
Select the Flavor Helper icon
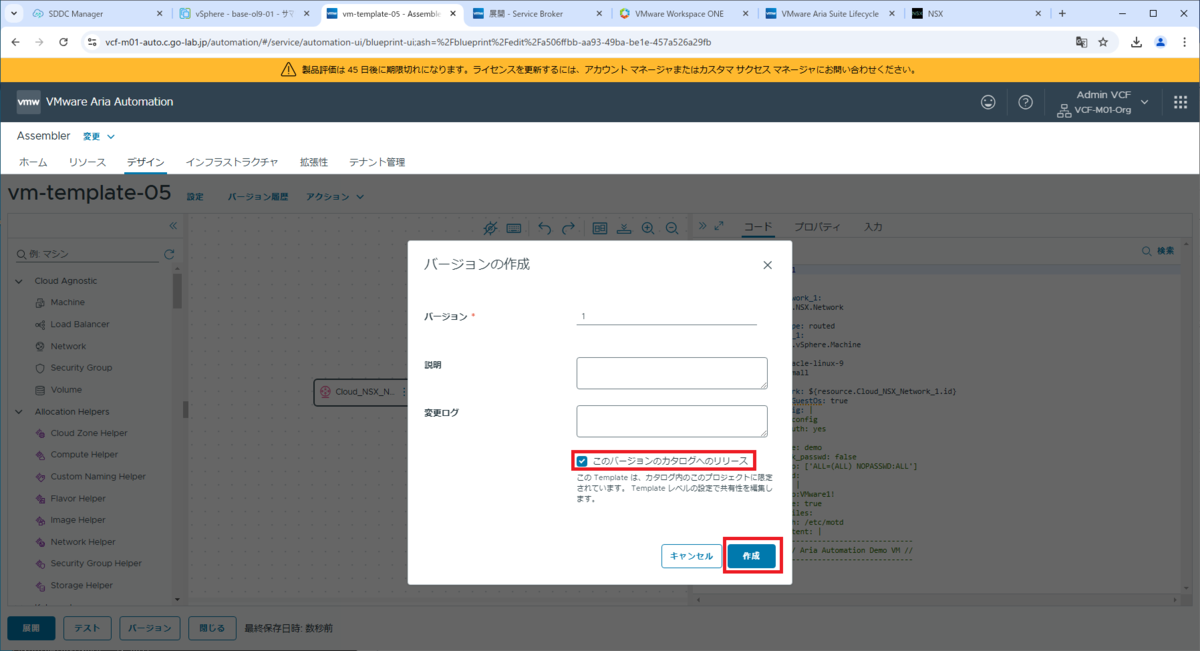pos(41,498)
